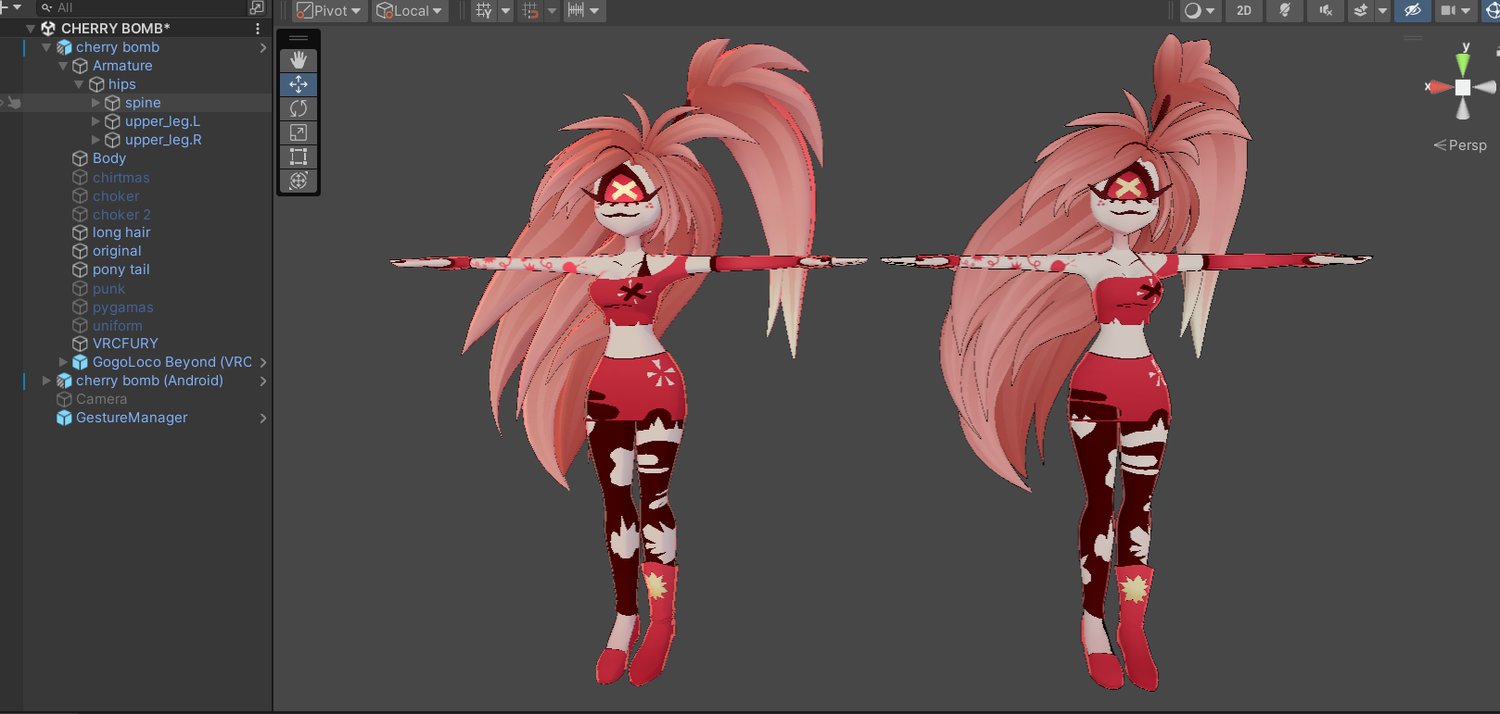1500x714 pixels.
Task: Select the Camera object
Action: (x=101, y=399)
